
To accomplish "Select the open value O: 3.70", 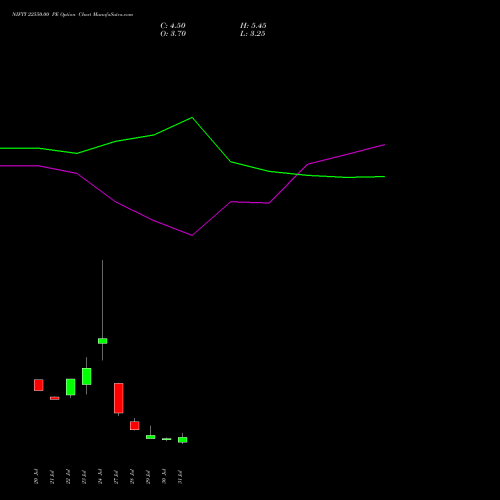I will [x=173, y=34].
